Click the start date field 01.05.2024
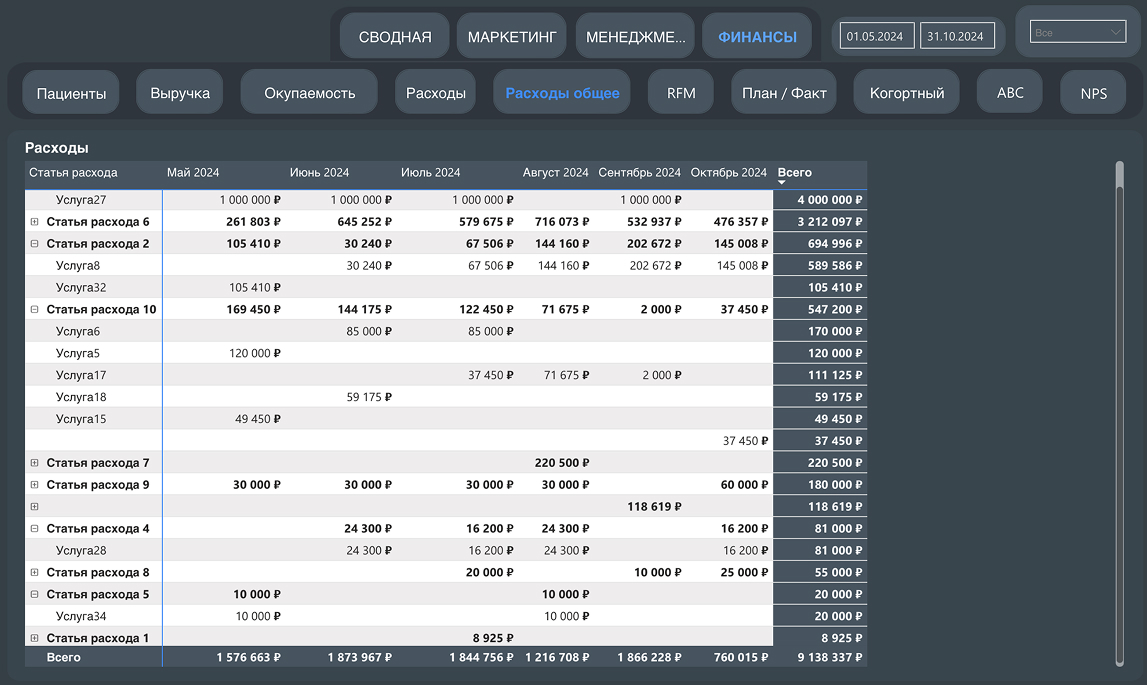 875,36
